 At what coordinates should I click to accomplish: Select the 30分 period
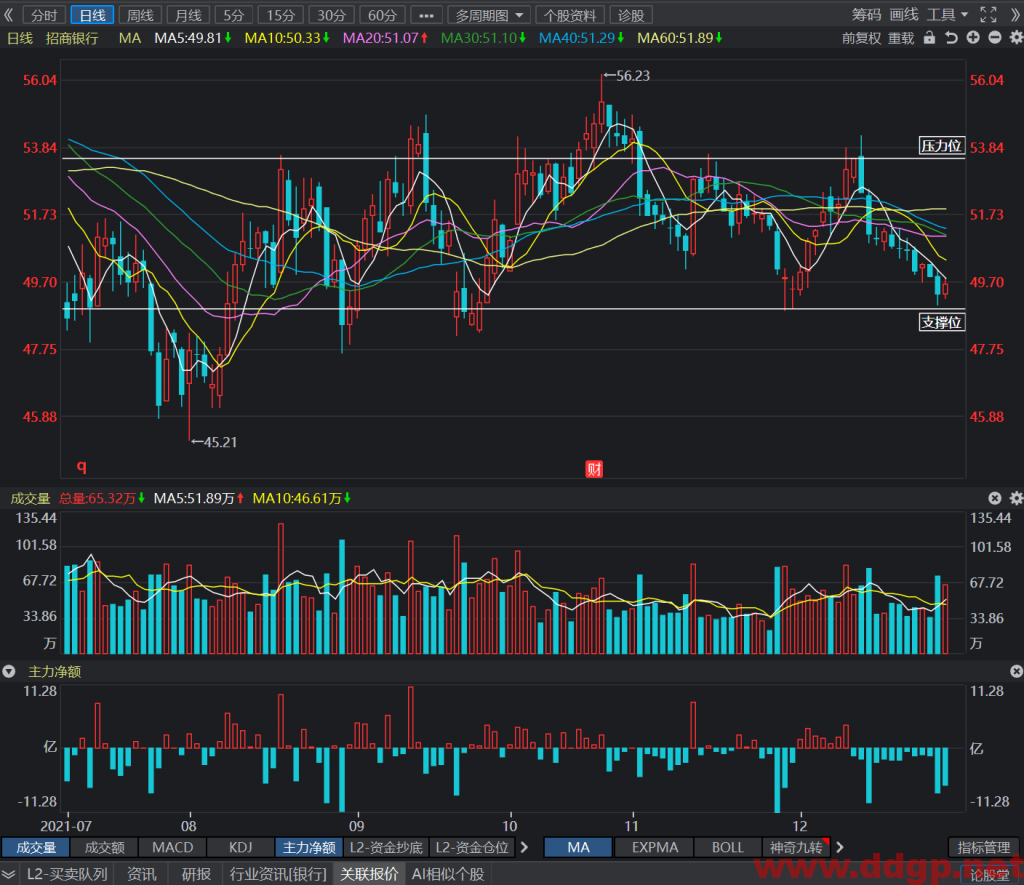pyautogui.click(x=331, y=15)
